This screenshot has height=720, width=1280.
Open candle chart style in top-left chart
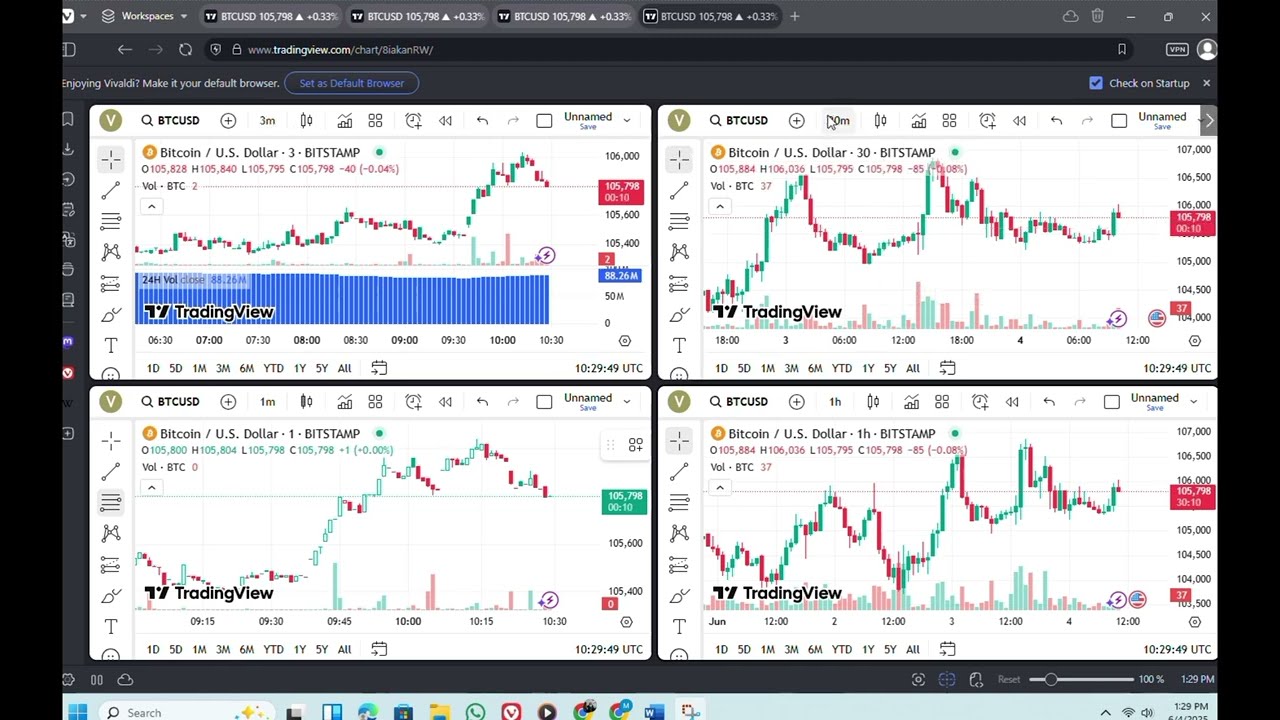point(306,120)
